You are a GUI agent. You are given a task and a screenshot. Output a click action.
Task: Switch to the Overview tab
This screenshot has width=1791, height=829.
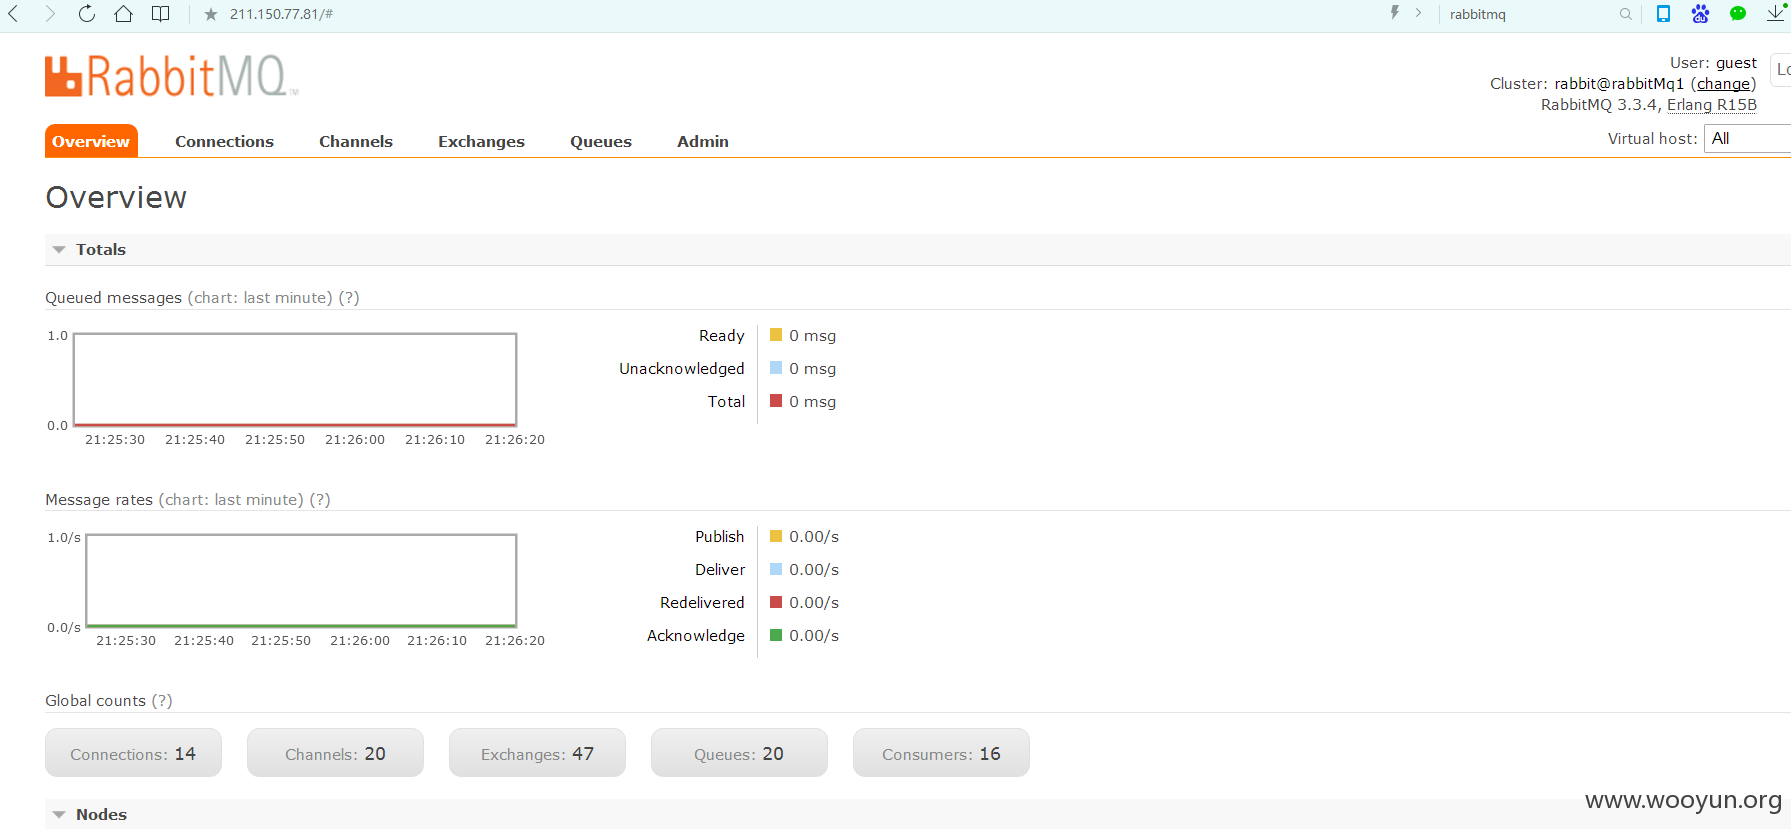pyautogui.click(x=91, y=141)
